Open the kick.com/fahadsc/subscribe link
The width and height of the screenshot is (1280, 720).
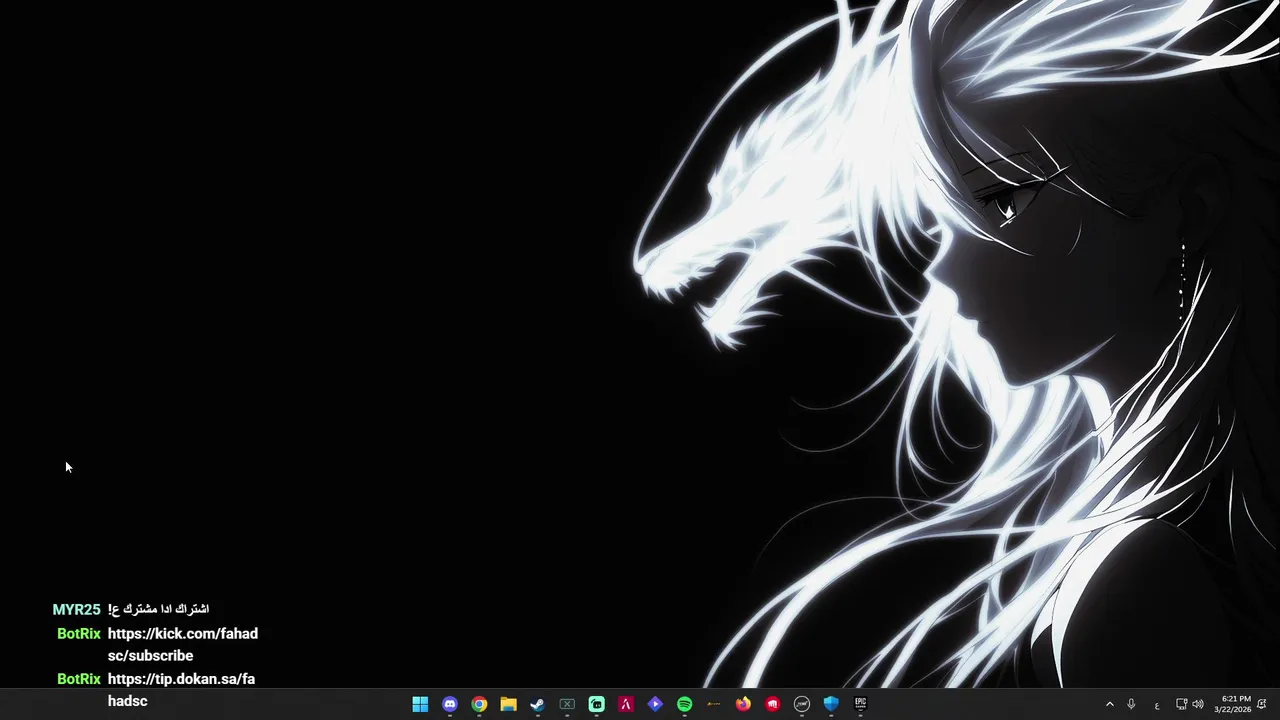[x=183, y=645]
